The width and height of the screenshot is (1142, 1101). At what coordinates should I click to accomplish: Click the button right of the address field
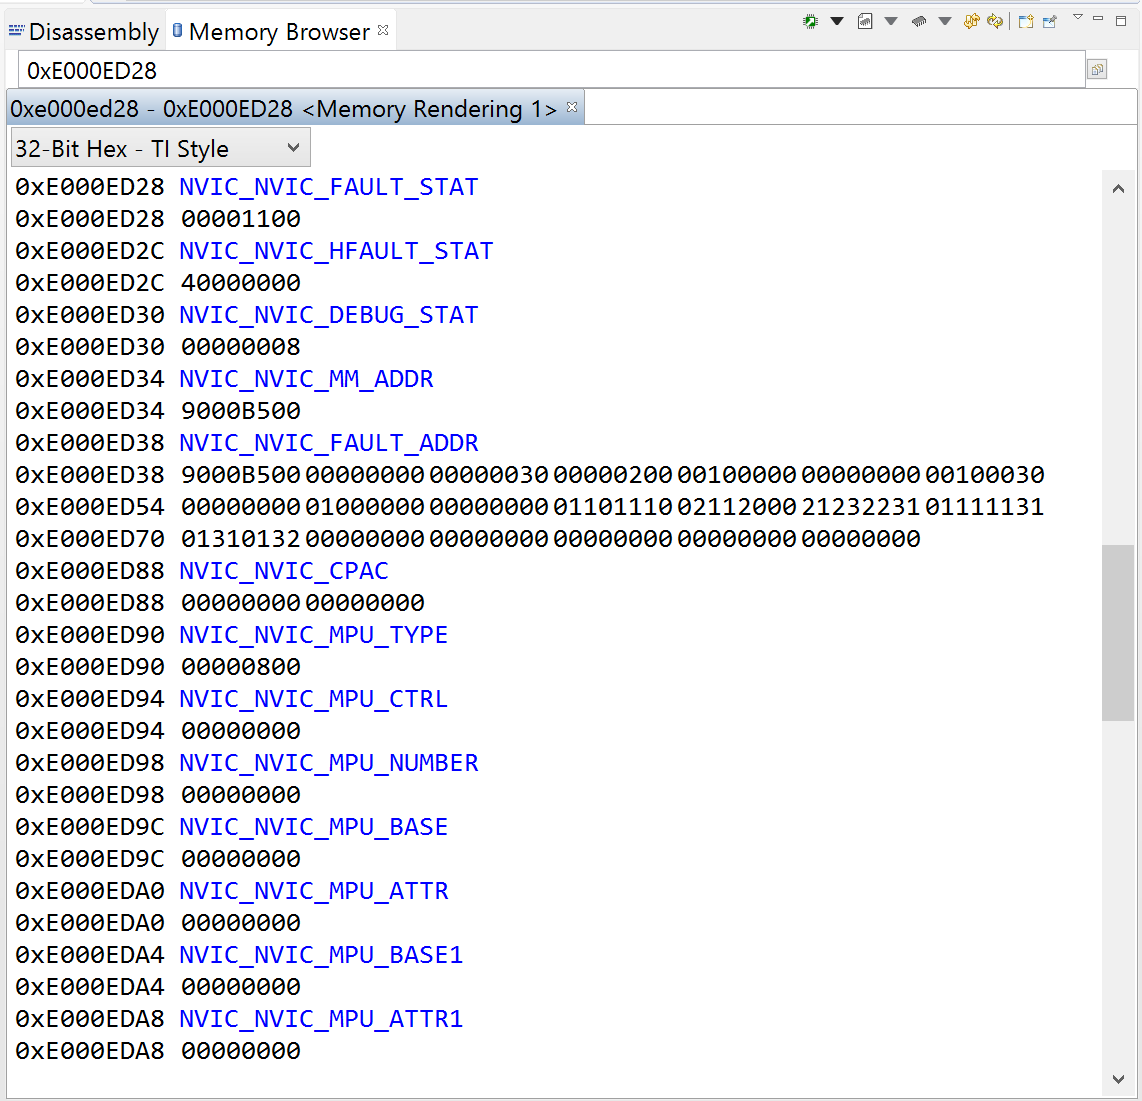pyautogui.click(x=1098, y=70)
